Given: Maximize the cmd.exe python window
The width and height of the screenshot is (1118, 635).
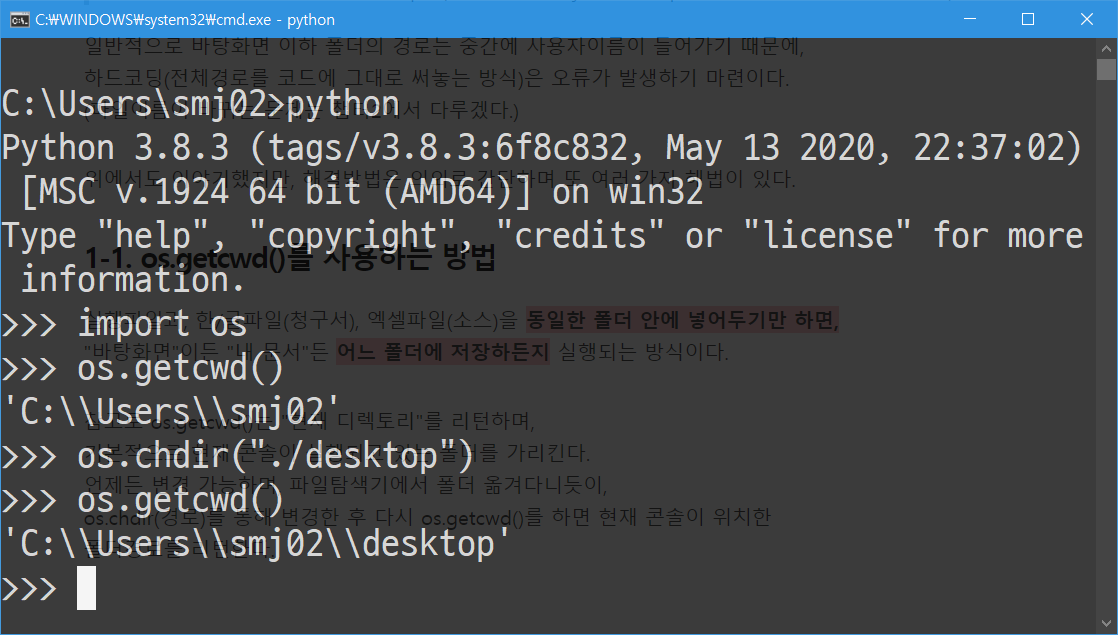Looking at the screenshot, I should click(x=1027, y=19).
